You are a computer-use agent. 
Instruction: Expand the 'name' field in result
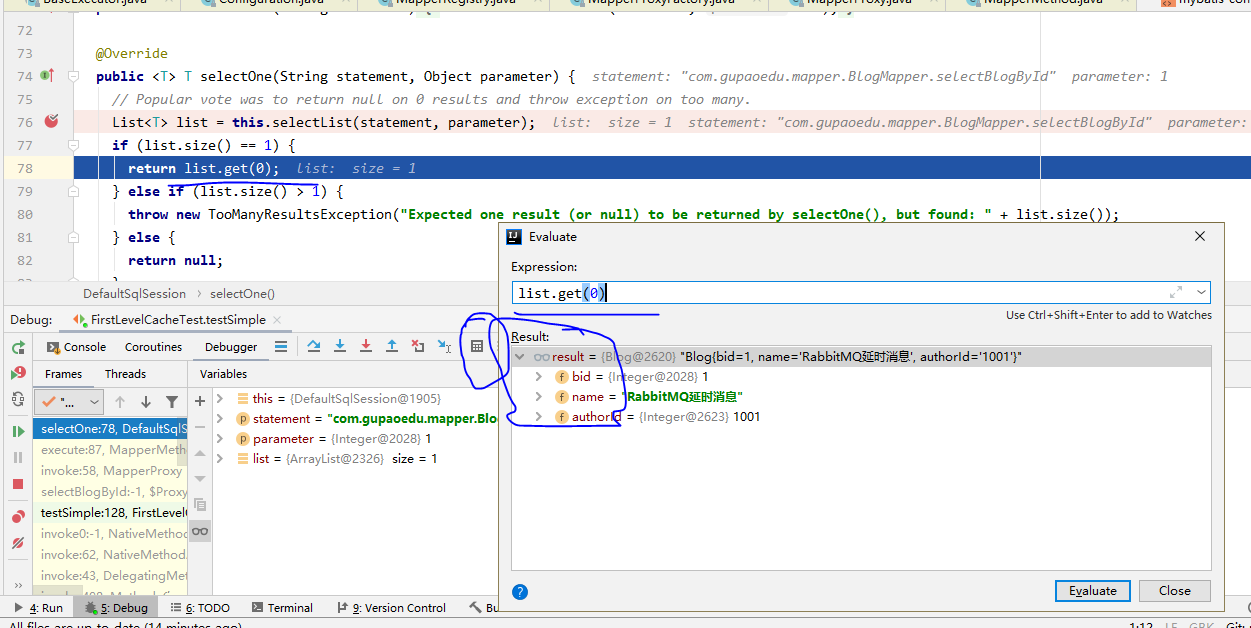pyautogui.click(x=539, y=397)
